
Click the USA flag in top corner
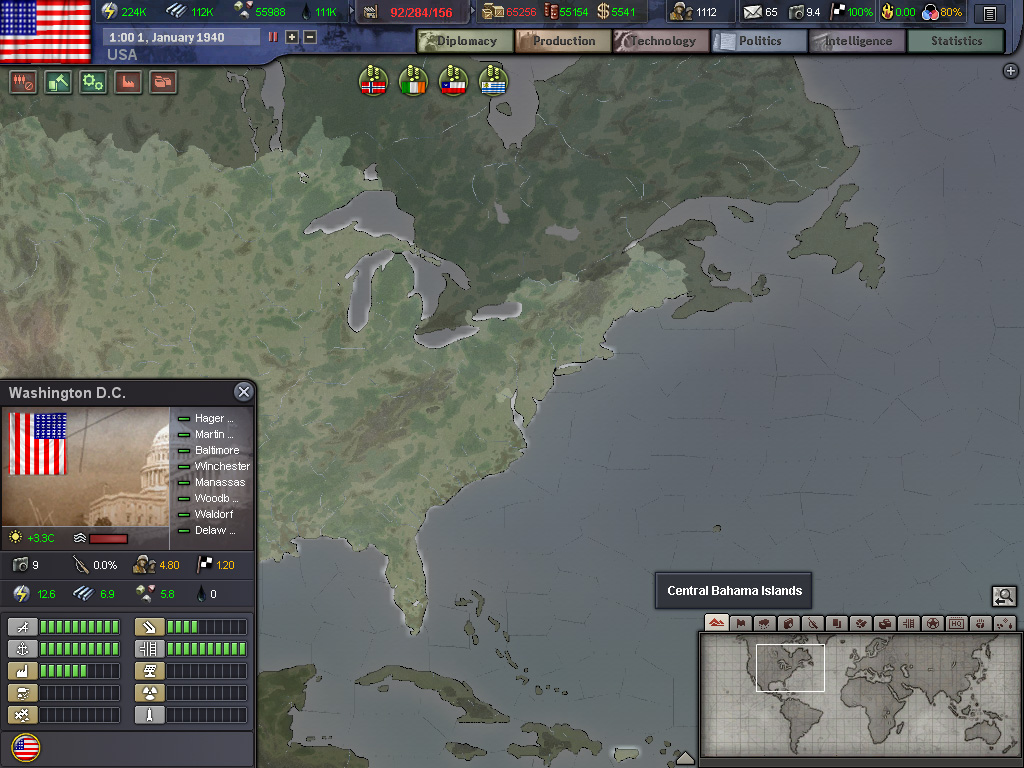(46, 29)
